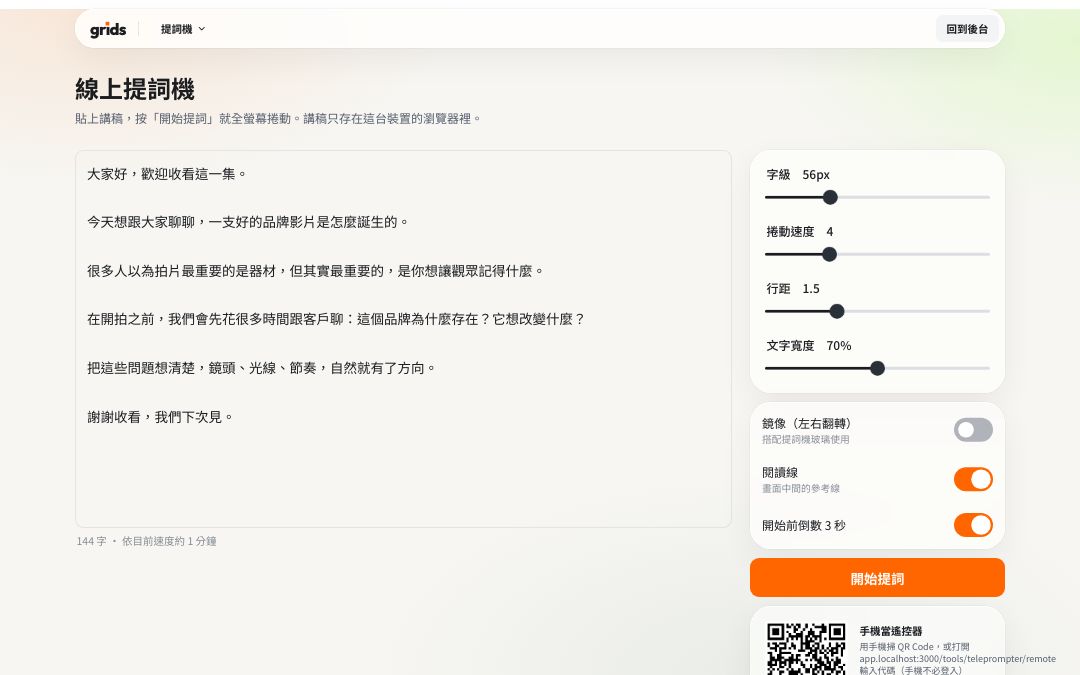The image size is (1080, 675).
Task: Click the 回到後台 button
Action: [966, 29]
